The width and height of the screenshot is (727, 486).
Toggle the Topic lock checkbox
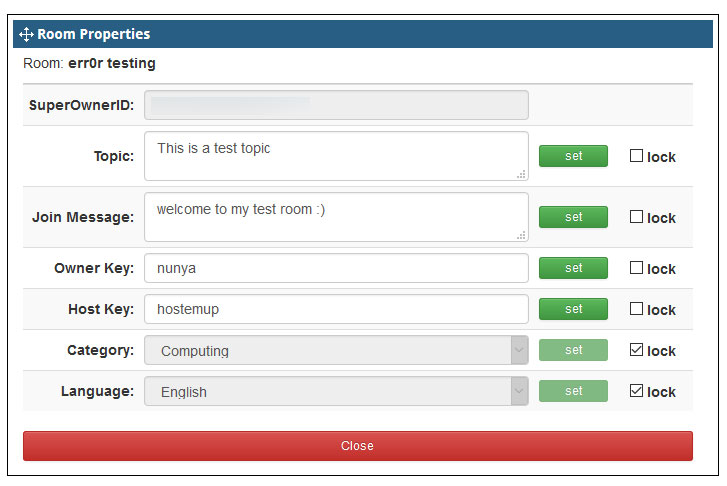point(636,155)
